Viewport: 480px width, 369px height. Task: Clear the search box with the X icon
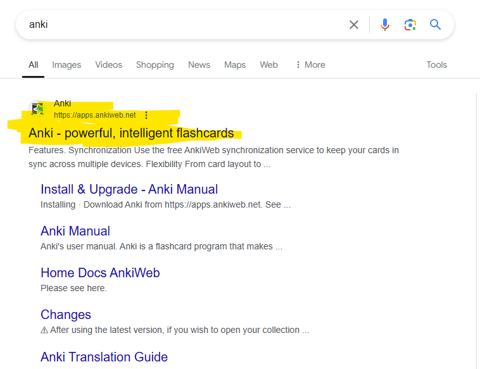[x=354, y=25]
